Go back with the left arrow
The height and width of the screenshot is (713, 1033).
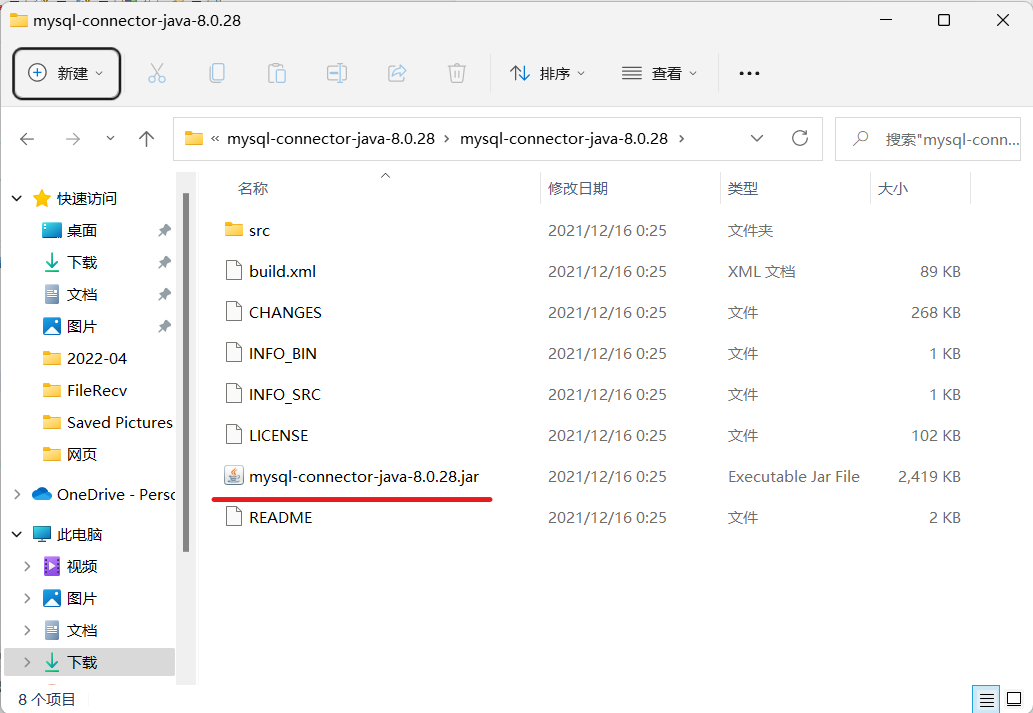(27, 139)
